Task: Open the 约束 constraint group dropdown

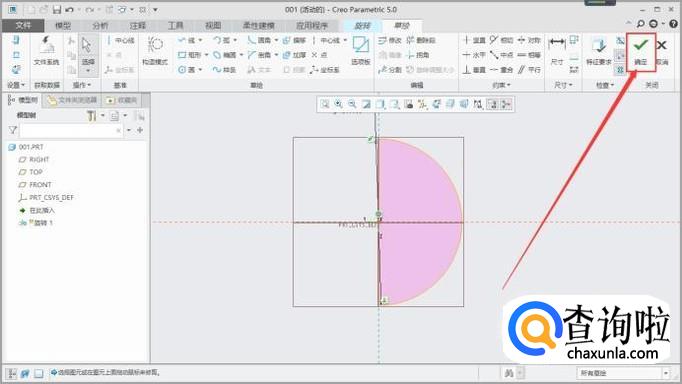Action: [501, 85]
